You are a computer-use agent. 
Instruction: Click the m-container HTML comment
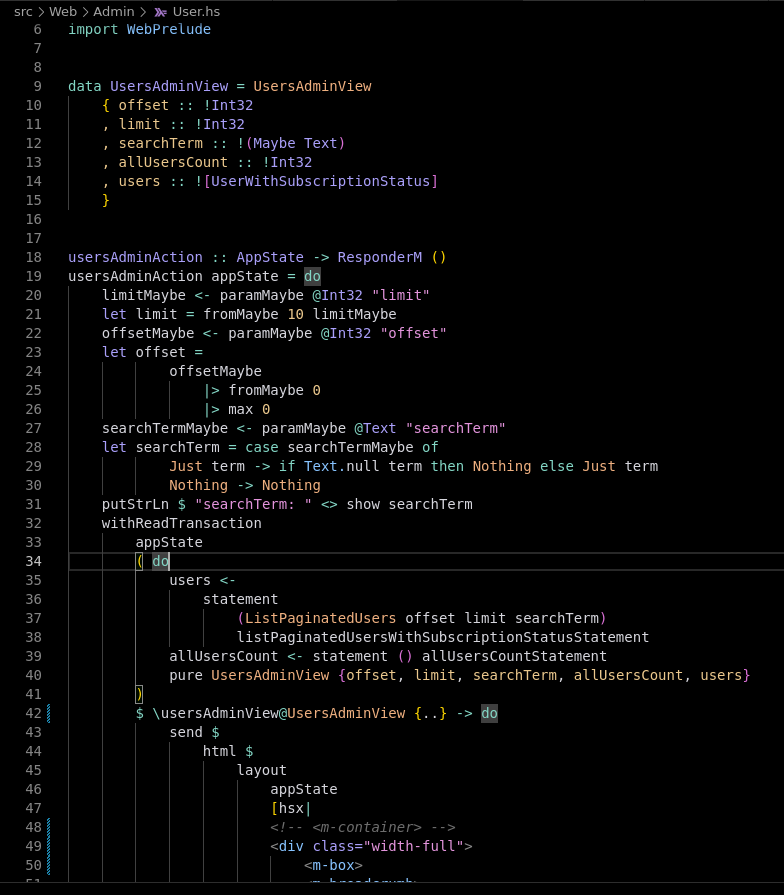click(363, 827)
